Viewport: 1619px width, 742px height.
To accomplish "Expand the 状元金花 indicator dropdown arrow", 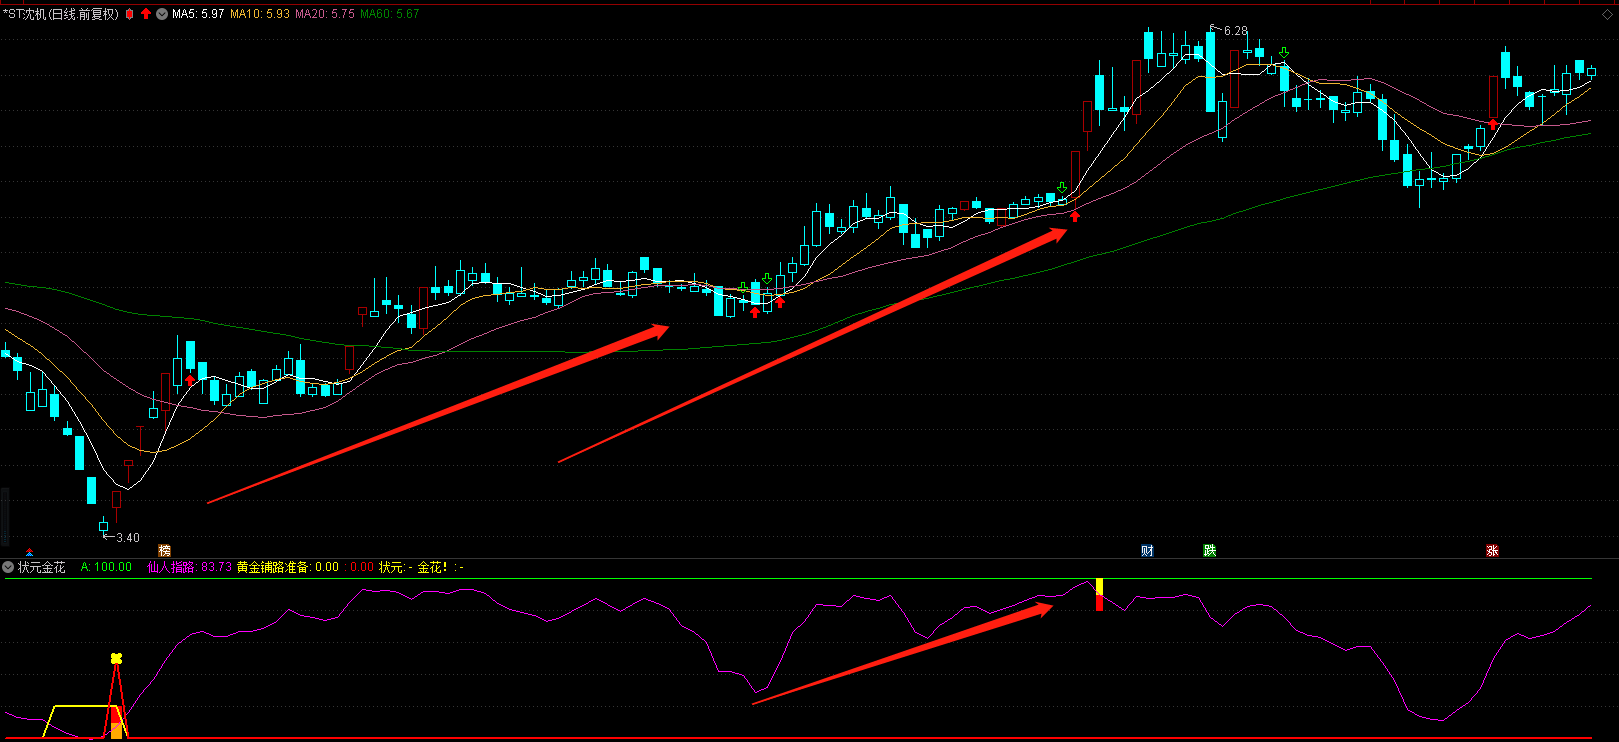I will click(x=8, y=567).
